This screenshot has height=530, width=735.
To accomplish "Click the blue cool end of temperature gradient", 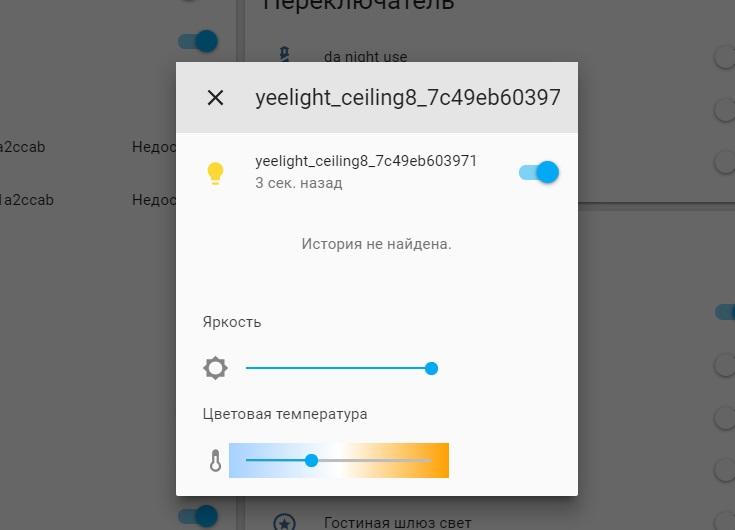I will coord(239,460).
